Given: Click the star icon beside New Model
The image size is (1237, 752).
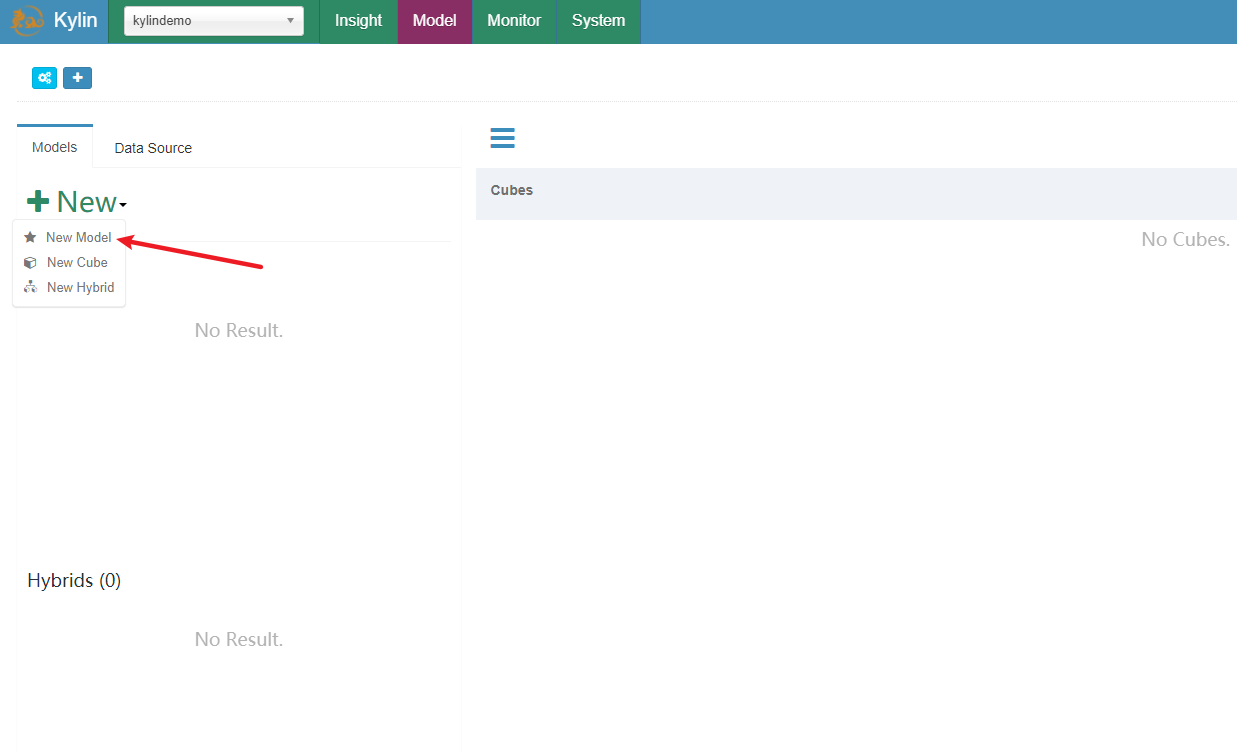Looking at the screenshot, I should (30, 238).
